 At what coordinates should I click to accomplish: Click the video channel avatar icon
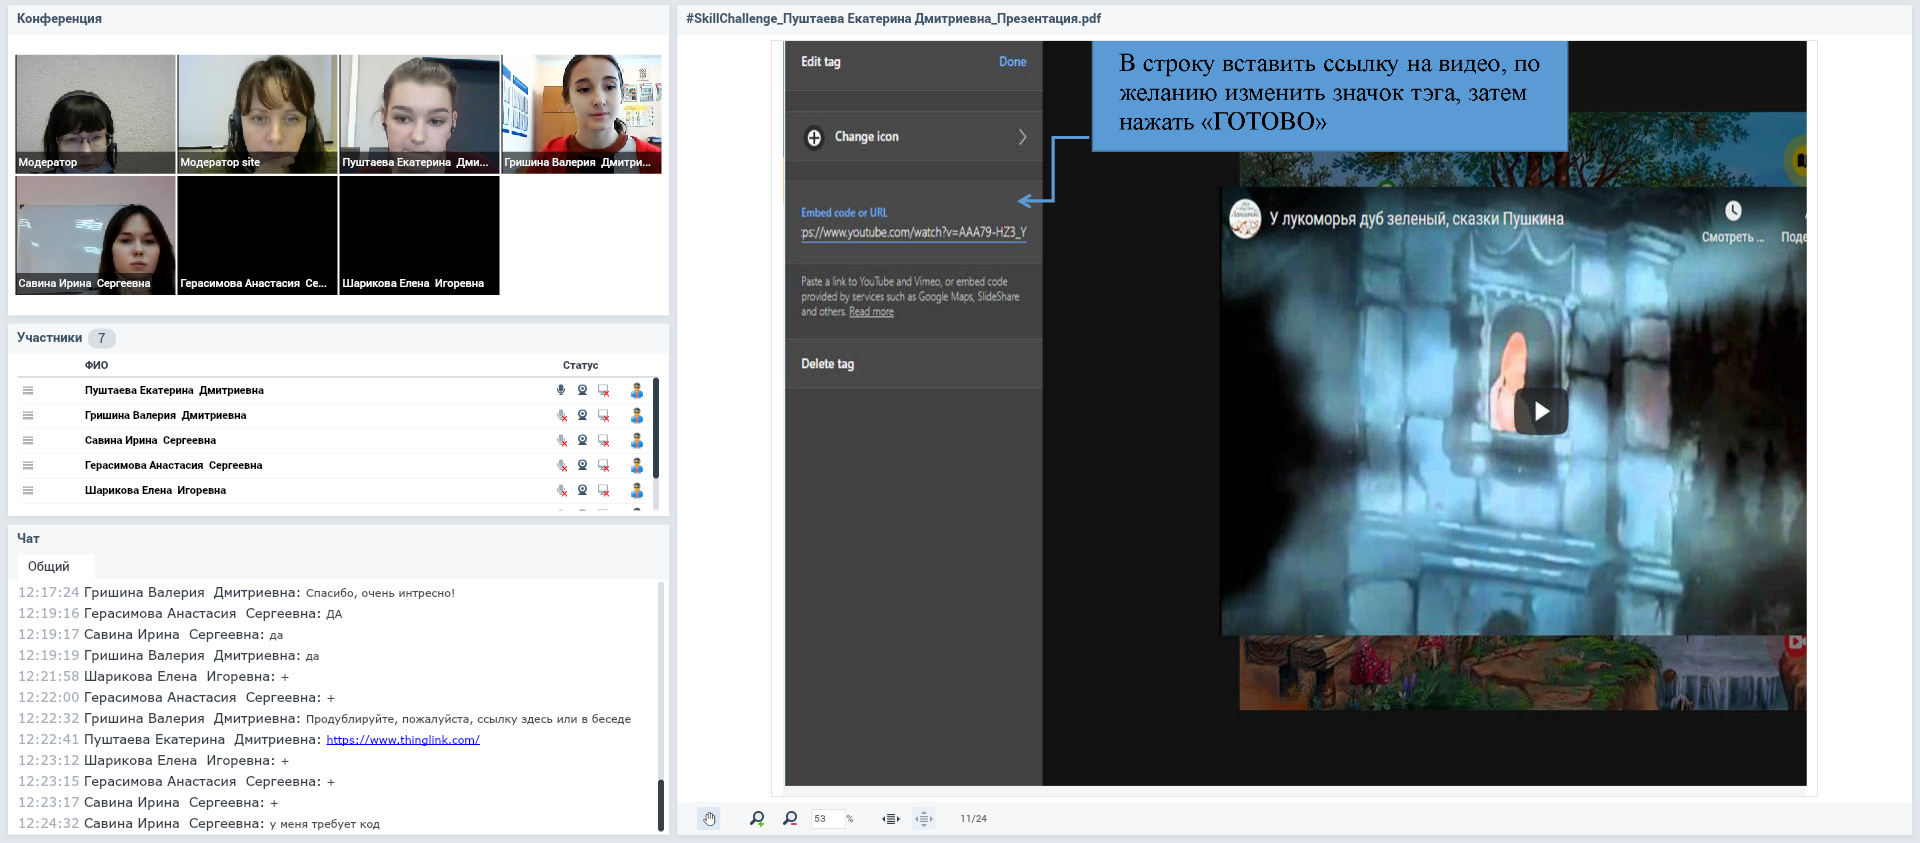[1245, 219]
